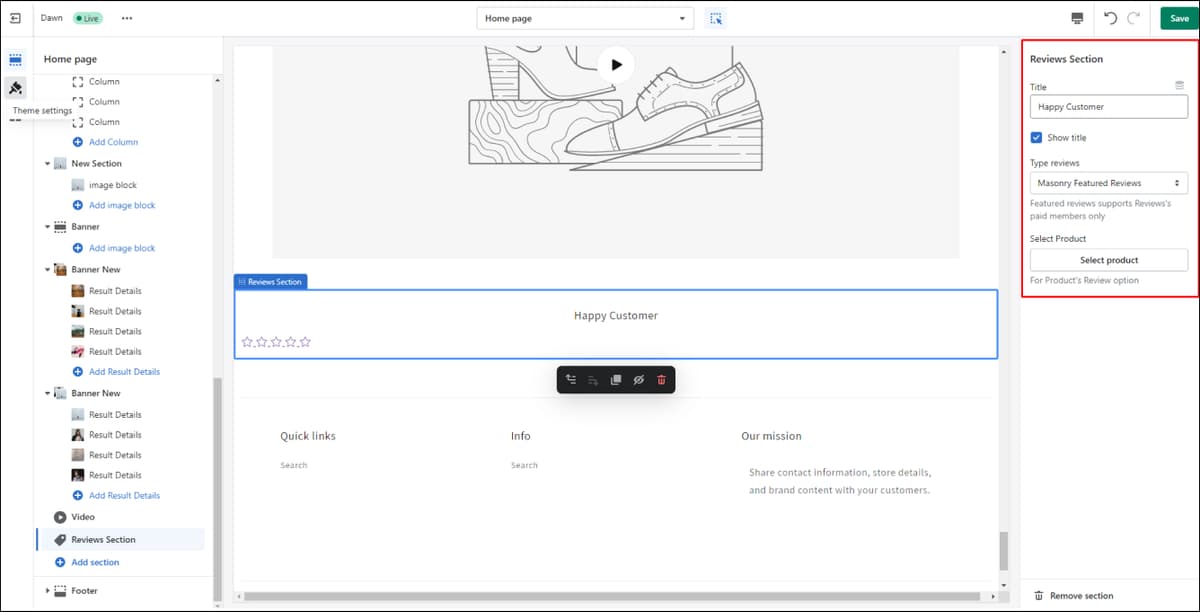Select first Column block in sidebar
The image size is (1200, 612).
[x=104, y=82]
